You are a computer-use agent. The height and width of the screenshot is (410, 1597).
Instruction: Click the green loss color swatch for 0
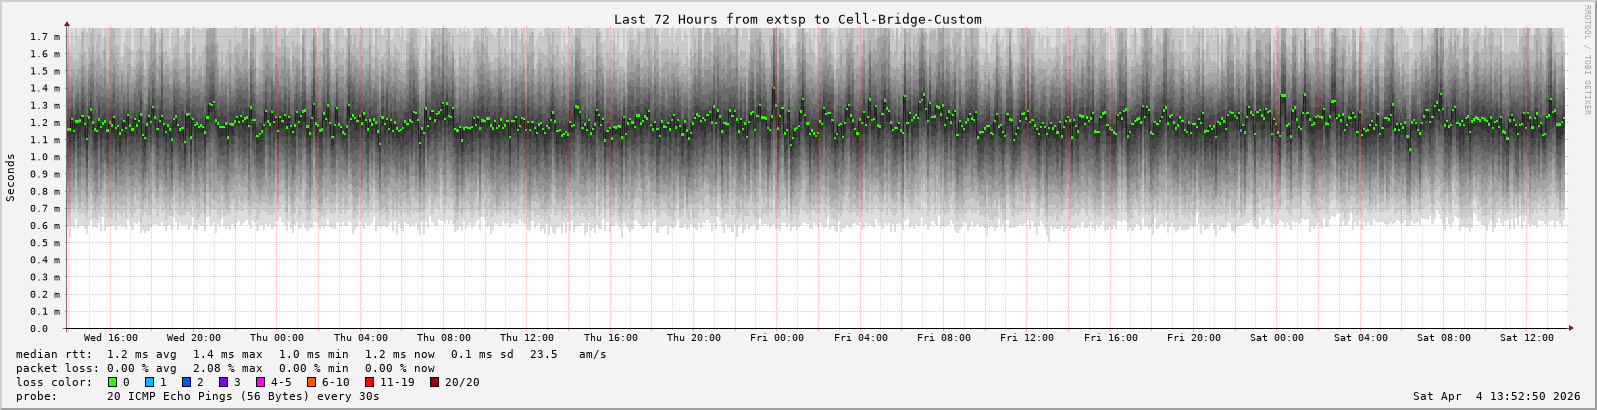coord(112,382)
